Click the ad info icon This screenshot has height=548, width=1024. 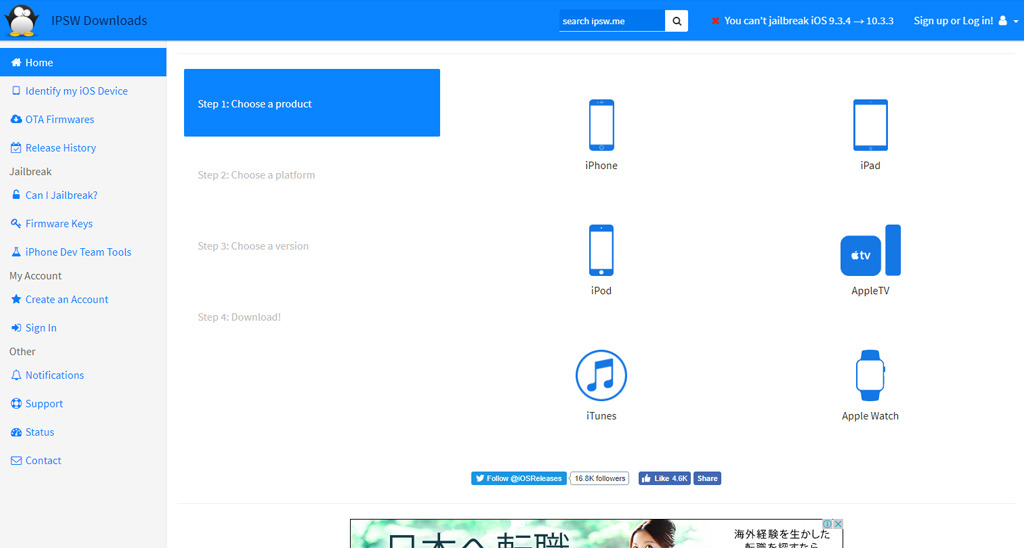point(827,524)
